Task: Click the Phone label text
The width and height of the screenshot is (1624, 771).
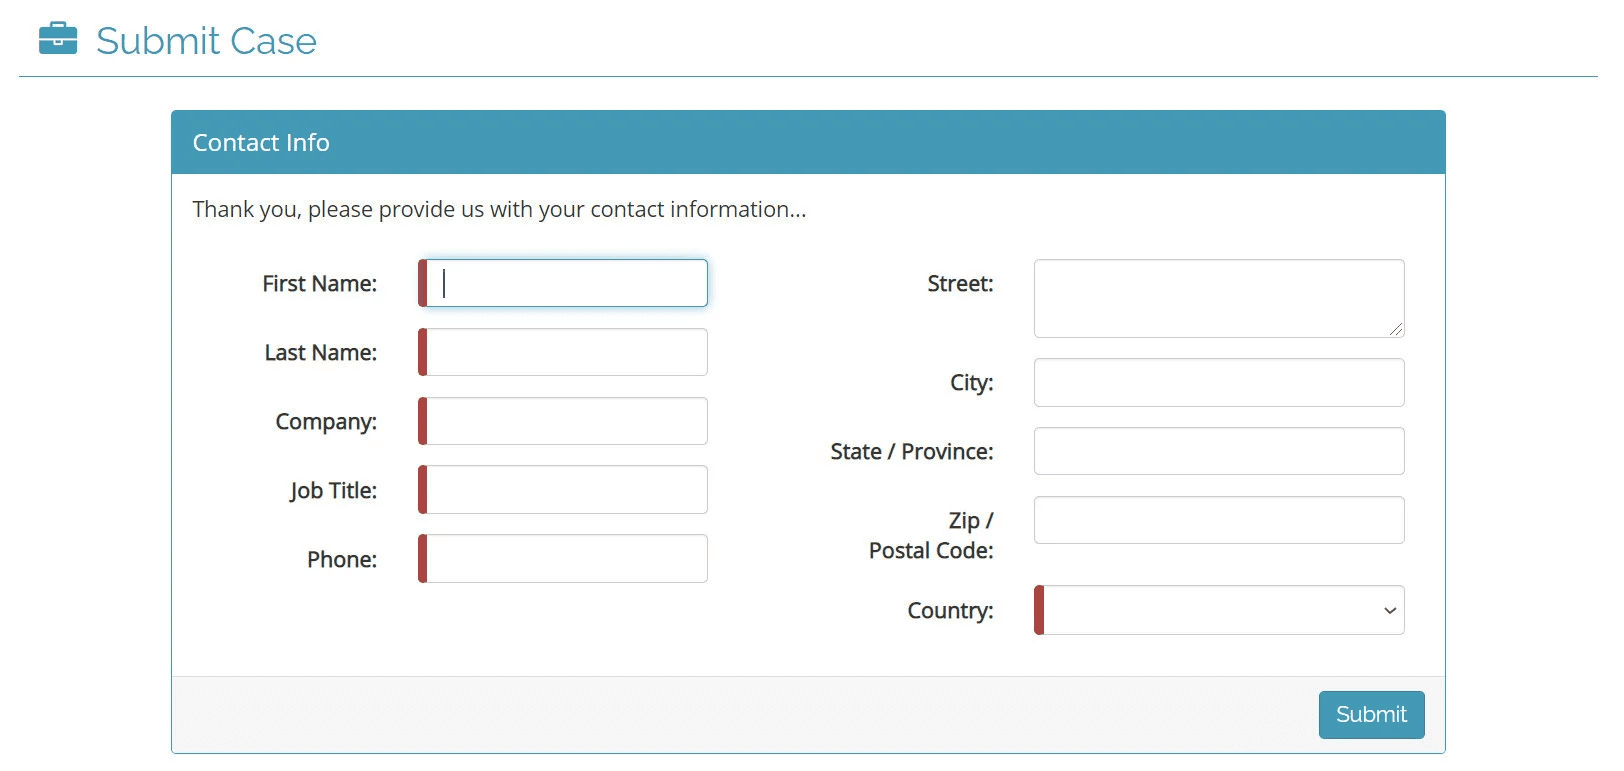Action: [341, 560]
